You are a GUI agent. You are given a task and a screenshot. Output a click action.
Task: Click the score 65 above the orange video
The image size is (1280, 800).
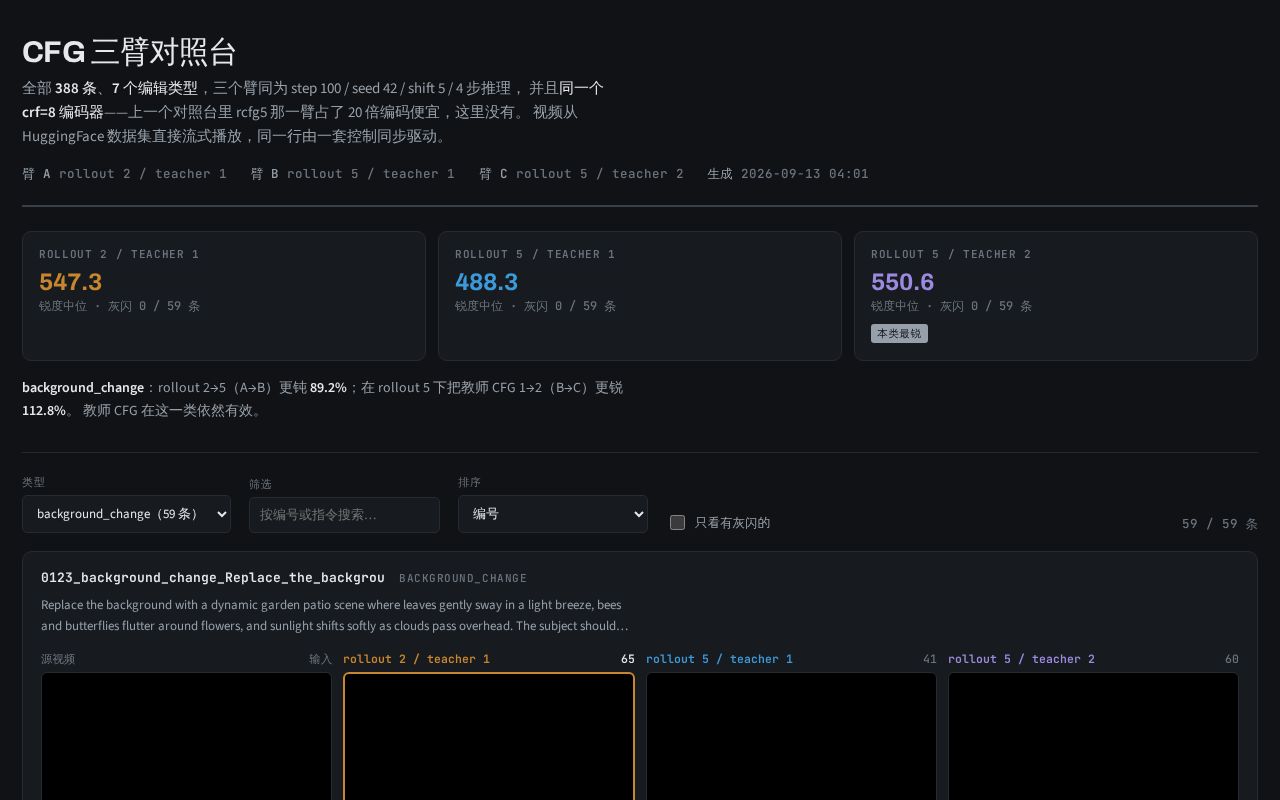(628, 659)
